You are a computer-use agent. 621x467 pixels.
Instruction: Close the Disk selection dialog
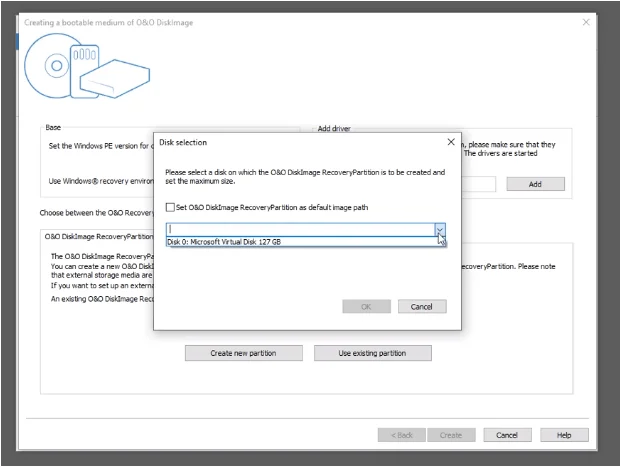(x=451, y=142)
